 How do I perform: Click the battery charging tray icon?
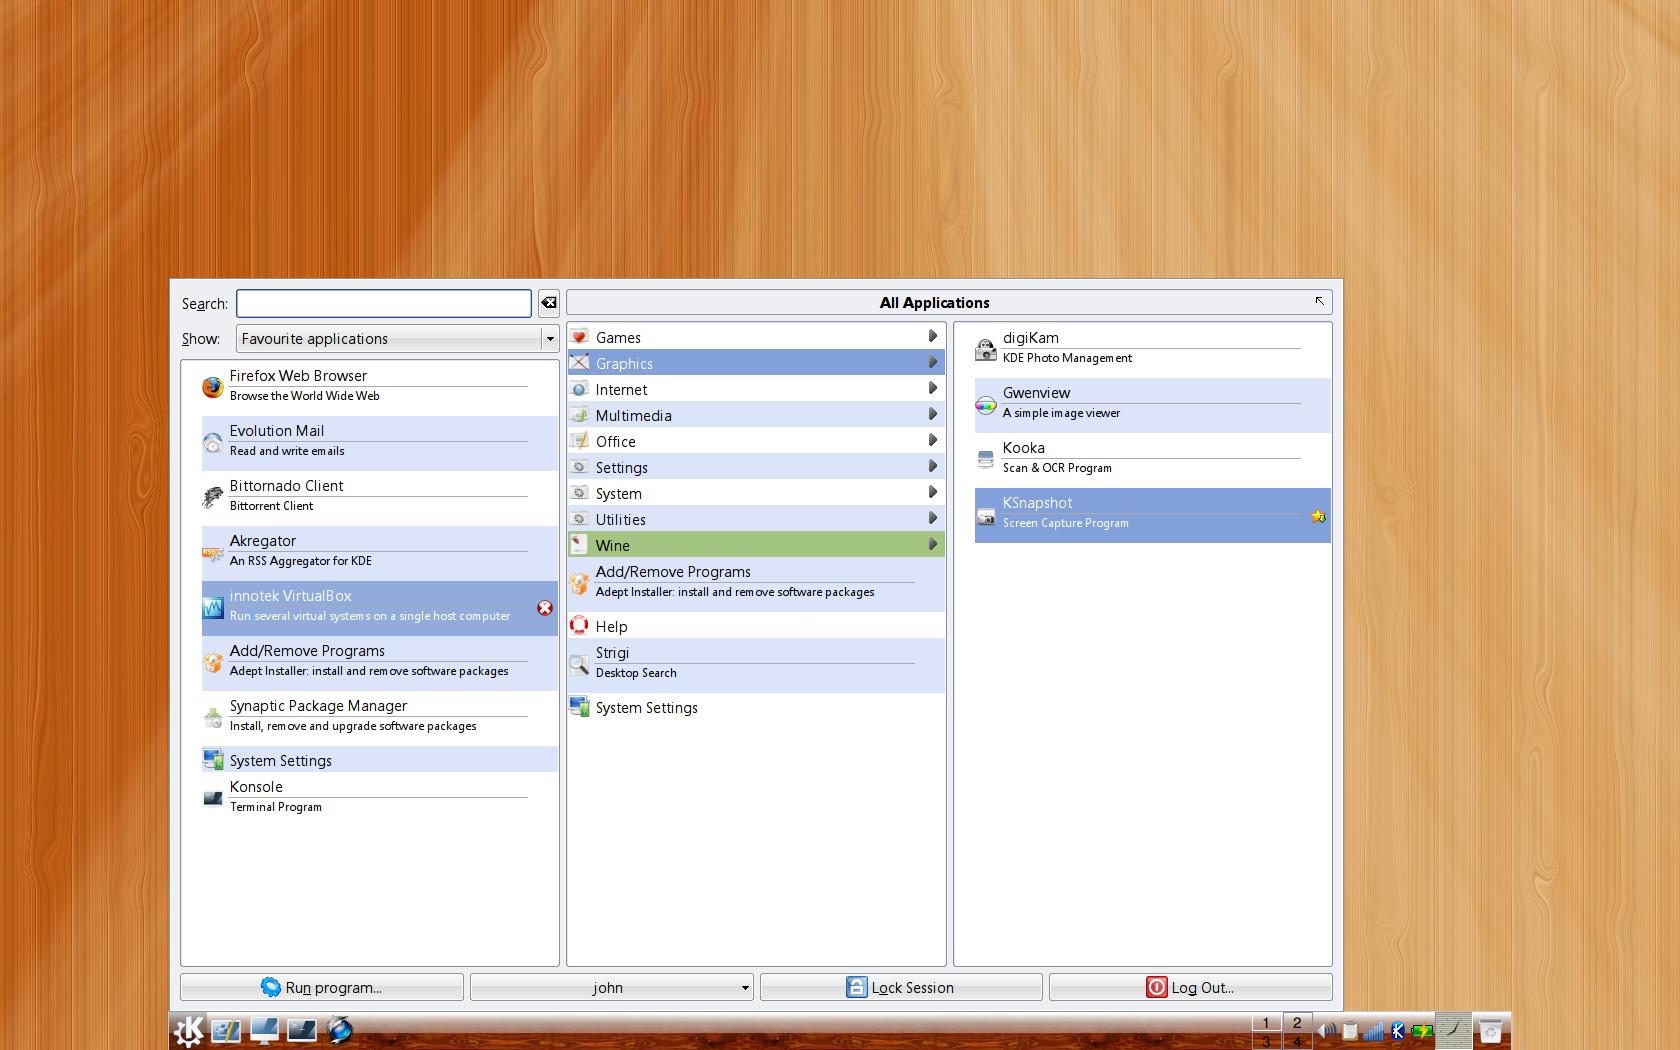[x=1422, y=1030]
